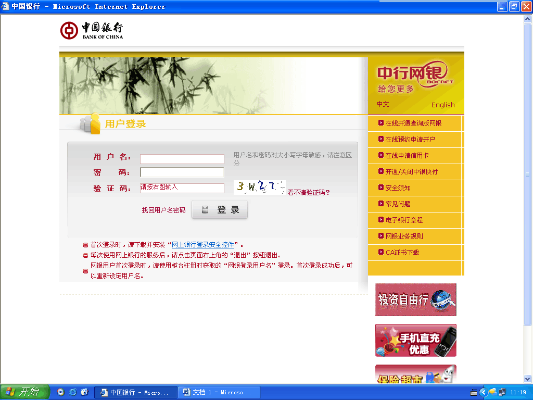Viewport: 533px width, 400px height.
Task: Click the scrollbar up arrow
Action: click(x=528, y=19)
